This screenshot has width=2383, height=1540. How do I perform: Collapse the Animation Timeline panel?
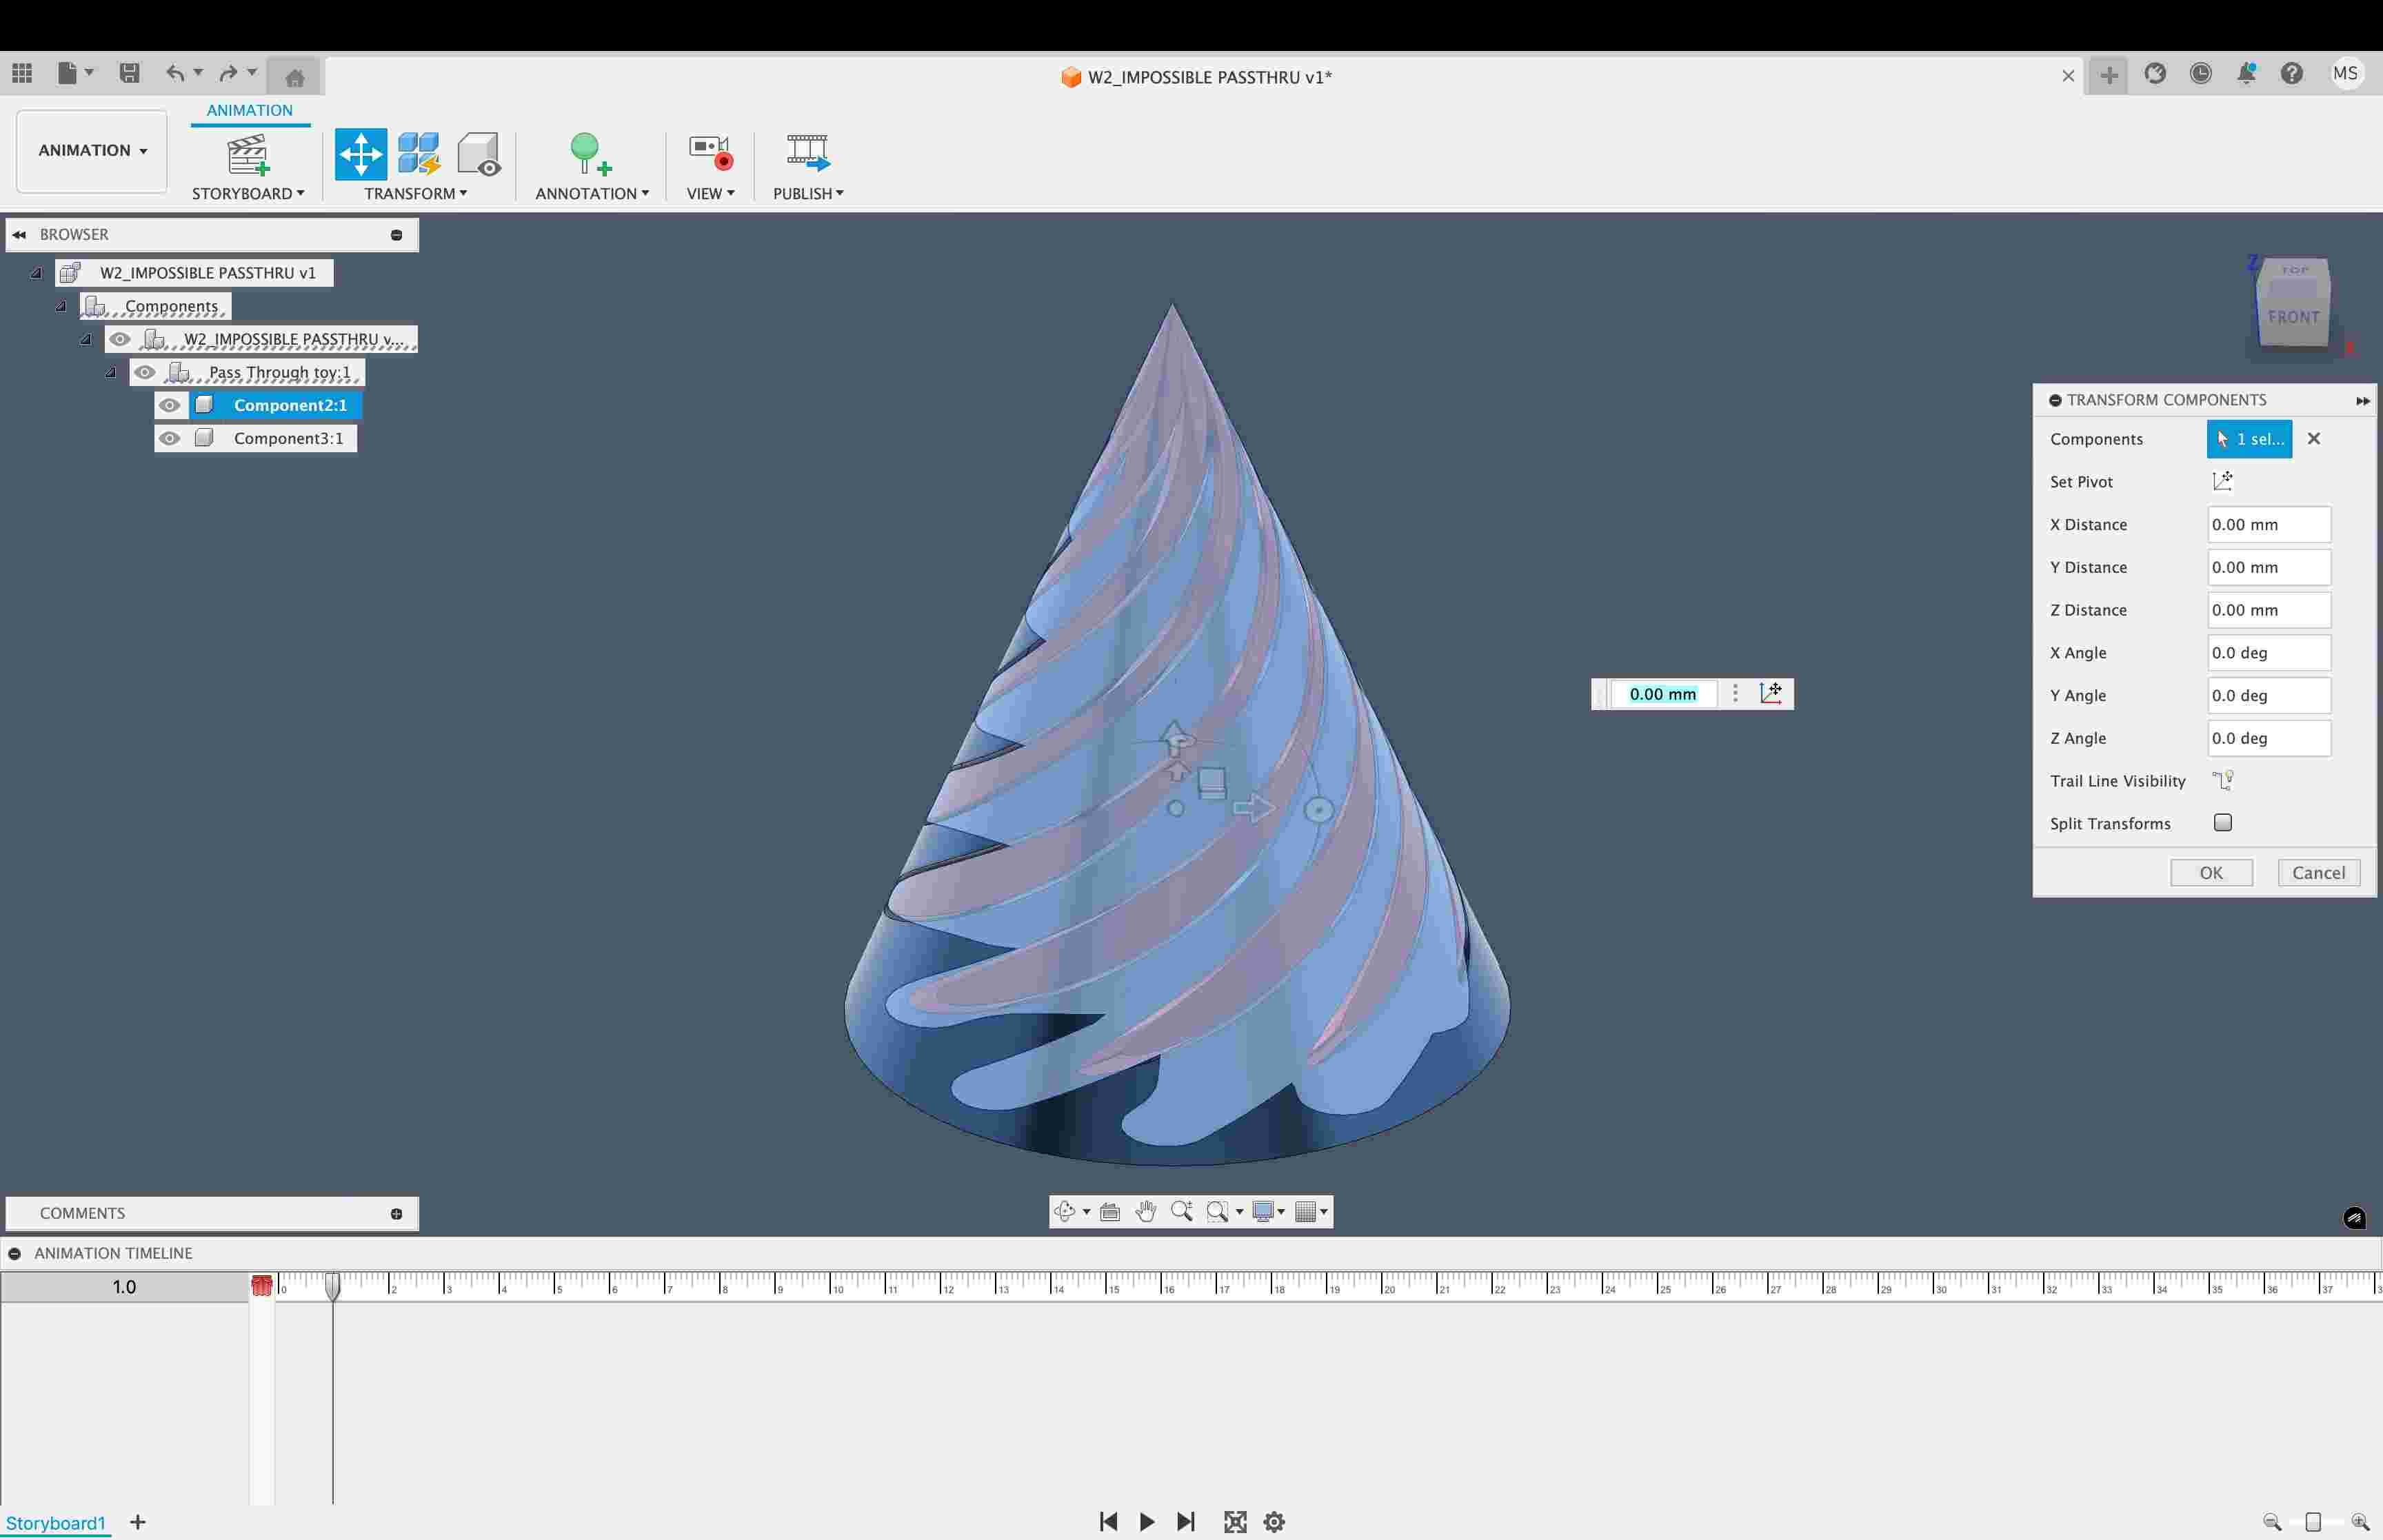coord(14,1253)
